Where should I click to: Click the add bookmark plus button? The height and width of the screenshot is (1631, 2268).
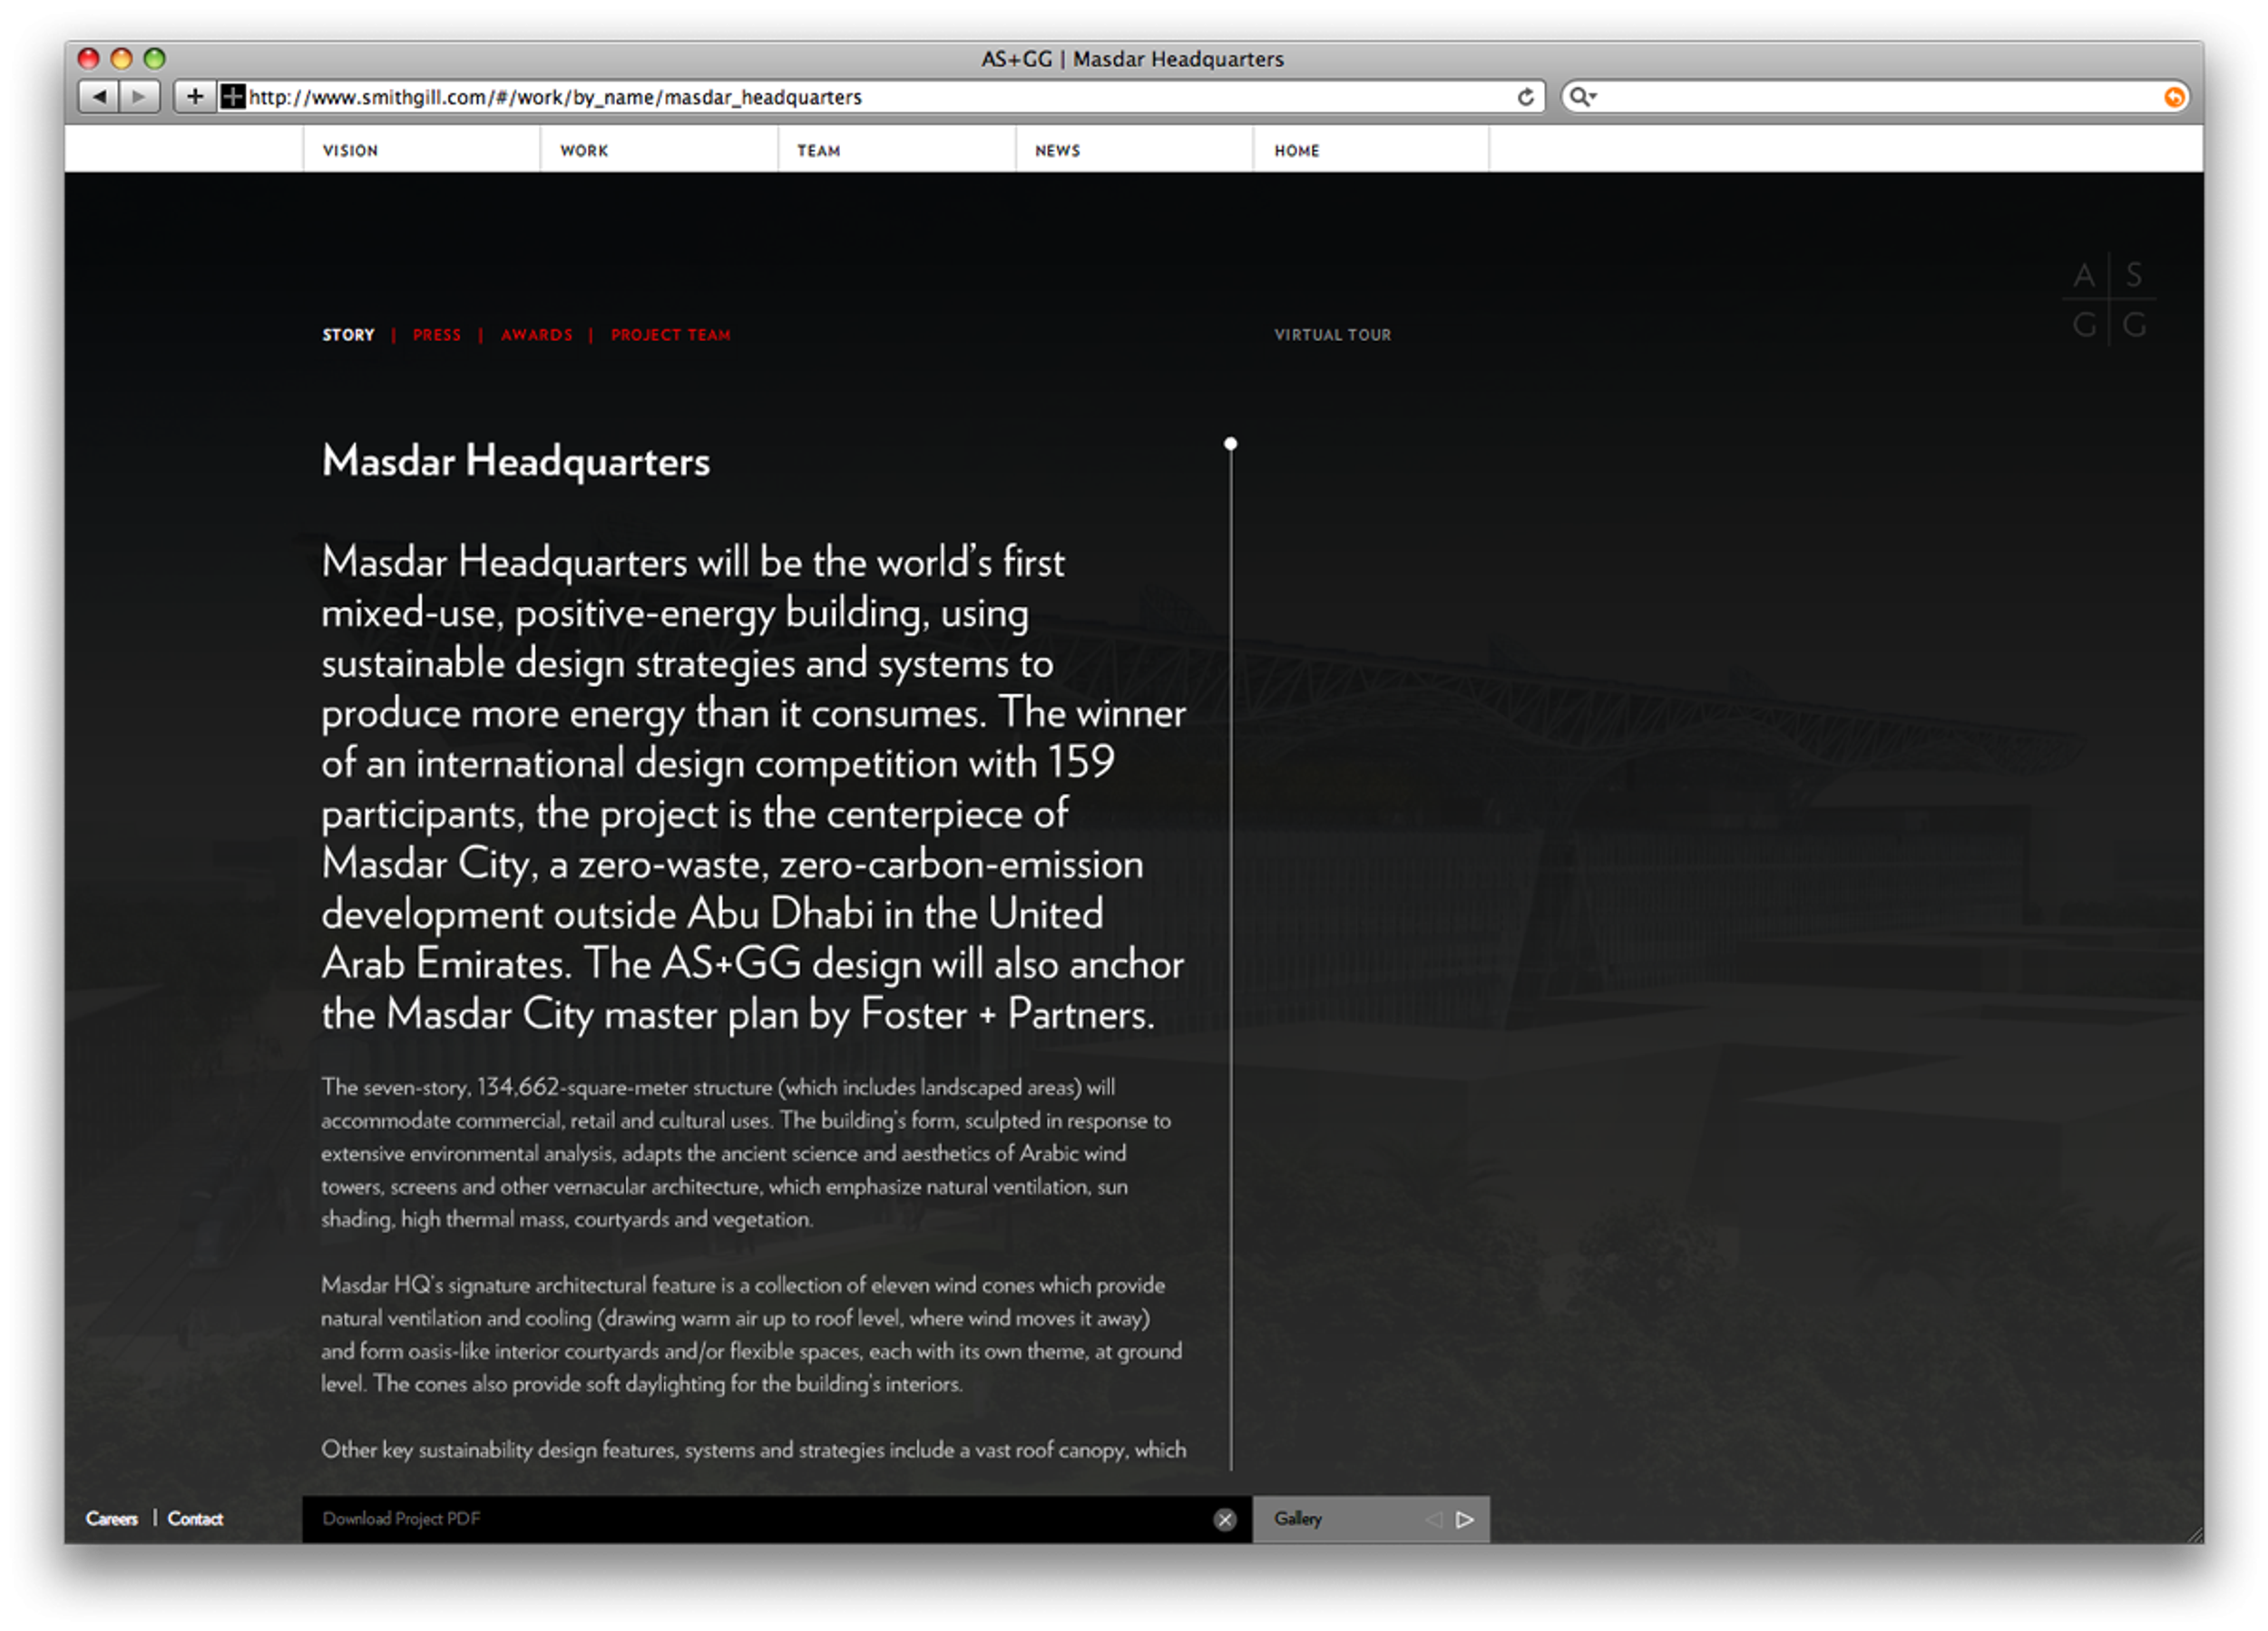(195, 97)
